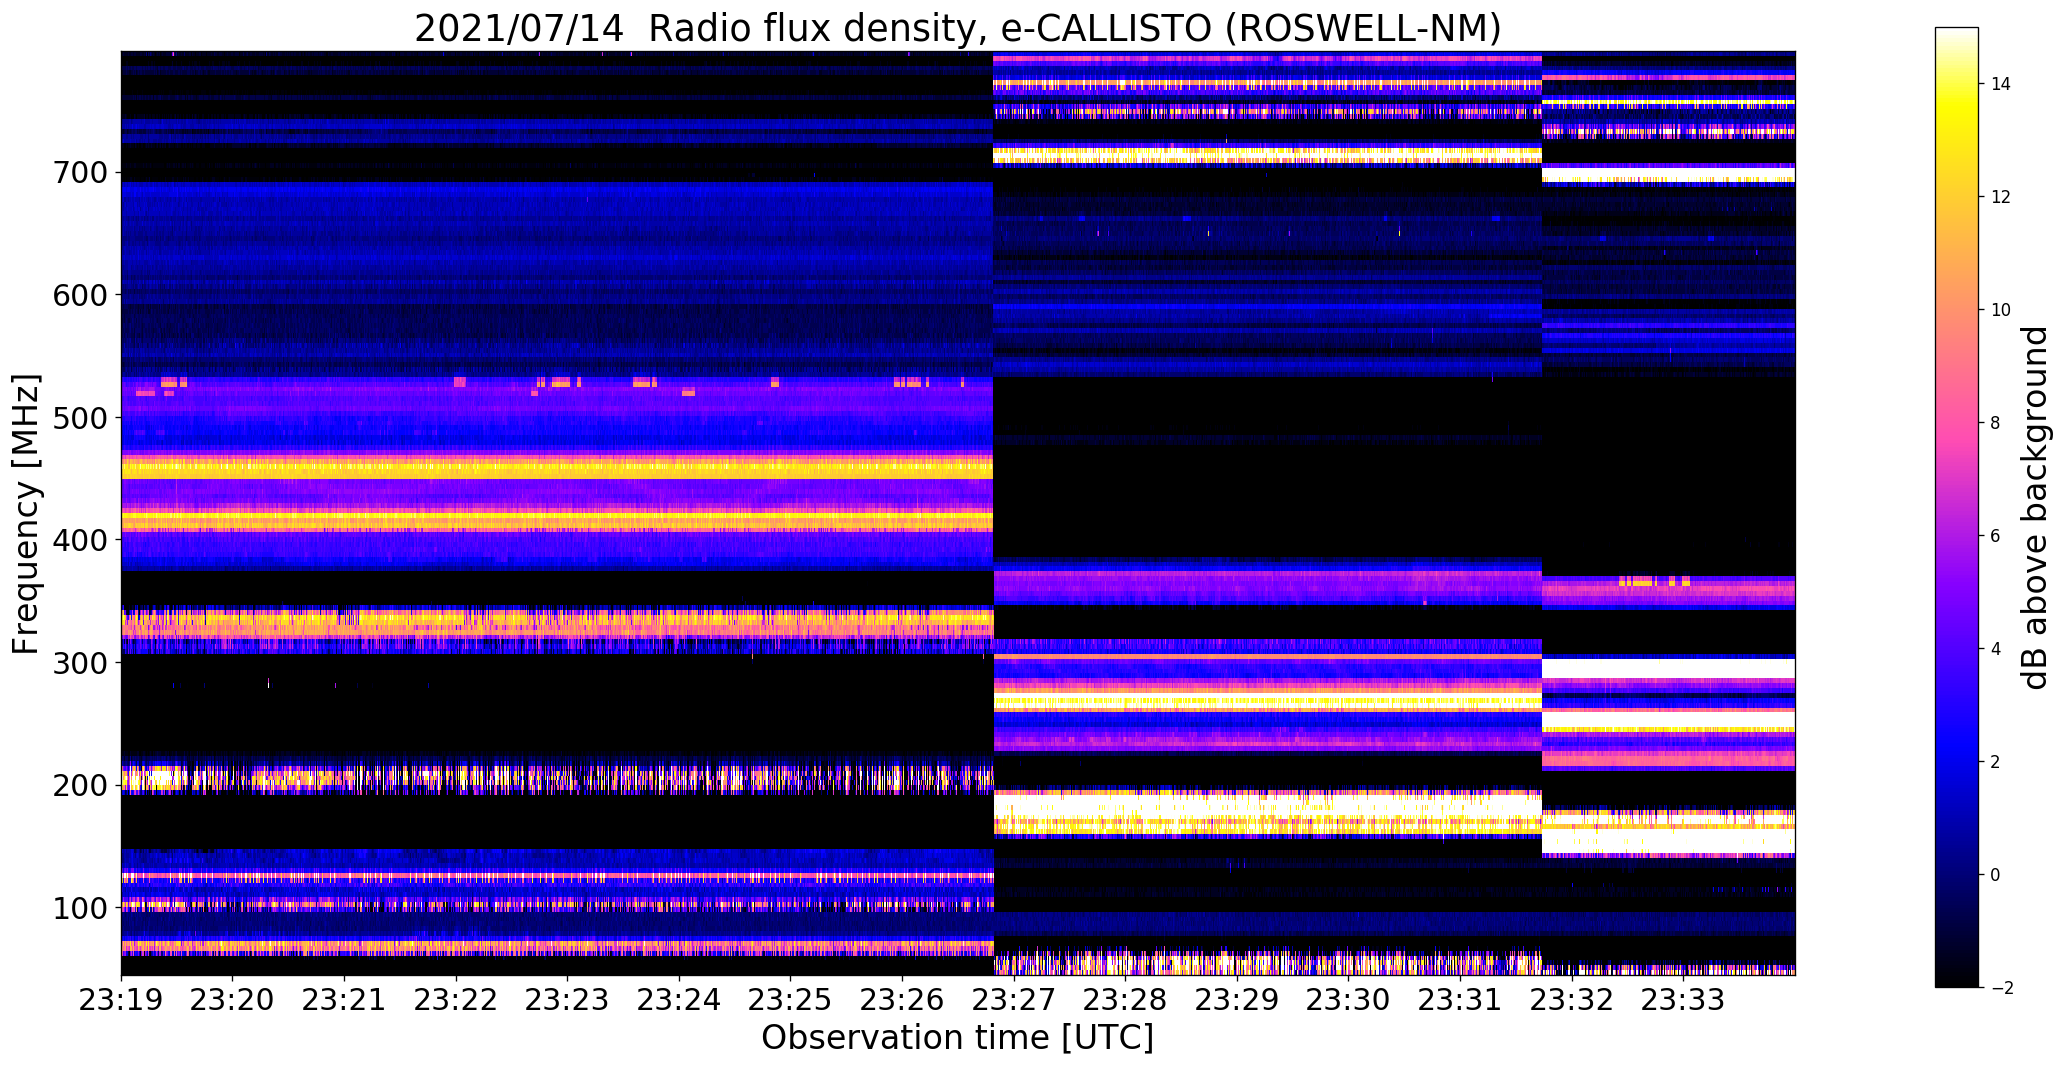2066x1067 pixels.
Task: Click the 'dB above background' colorbar label
Action: click(x=2035, y=507)
